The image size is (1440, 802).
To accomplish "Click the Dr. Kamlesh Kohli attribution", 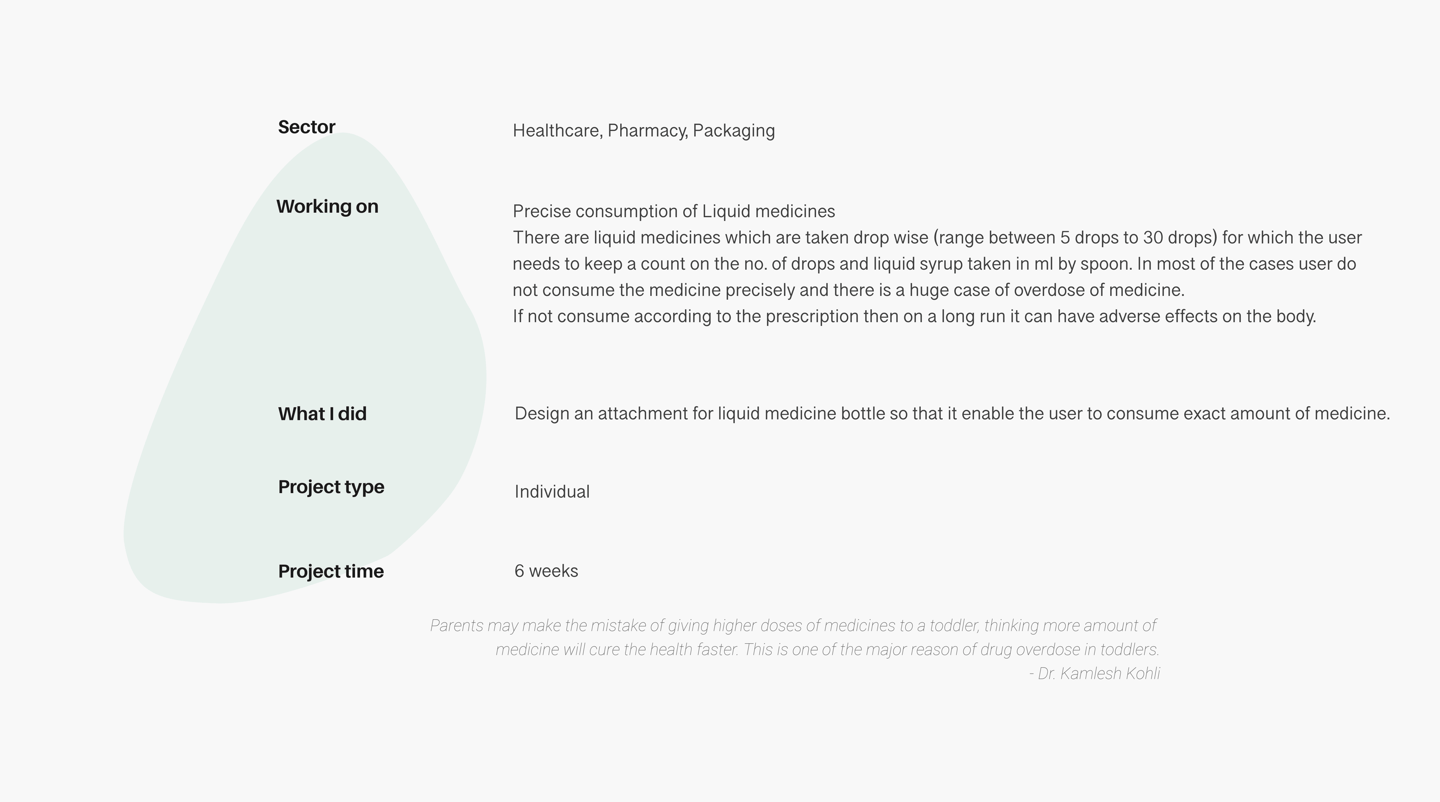I will [1094, 674].
